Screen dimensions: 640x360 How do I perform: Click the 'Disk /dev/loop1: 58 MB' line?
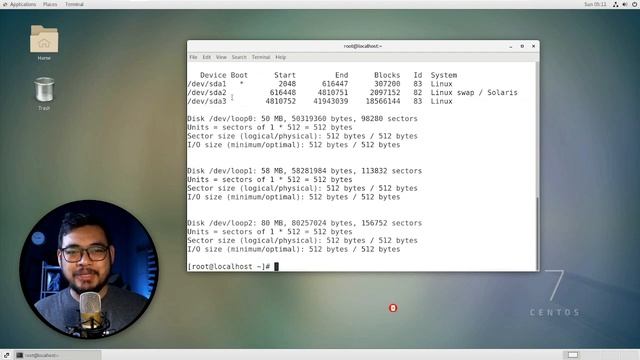304,171
